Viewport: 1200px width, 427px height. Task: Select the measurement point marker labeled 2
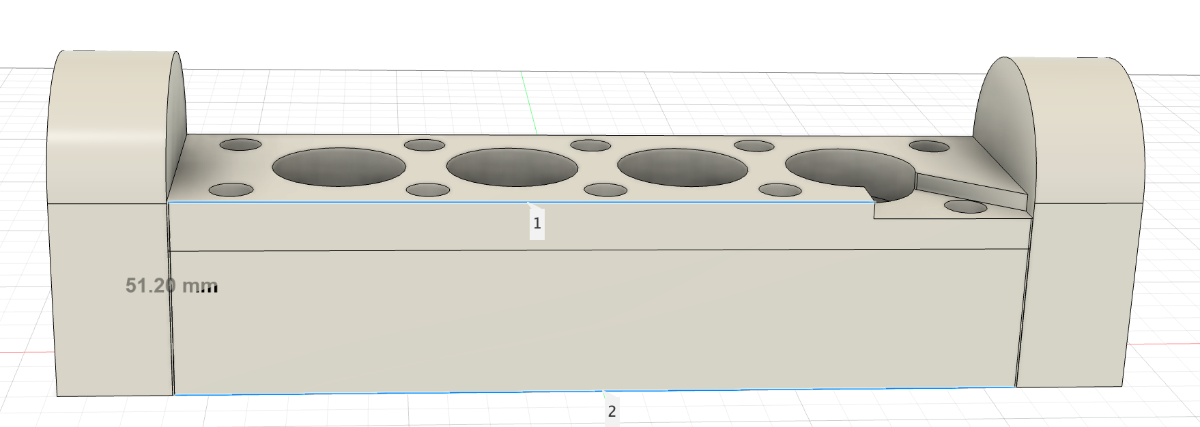[612, 410]
